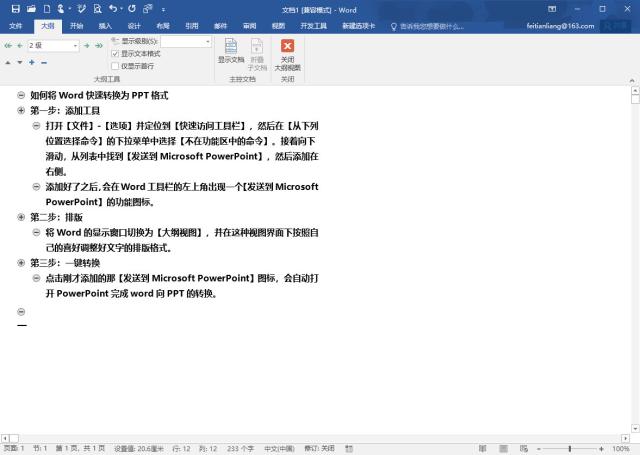Click the Undo arrow icon
The width and height of the screenshot is (640, 455).
113,9
